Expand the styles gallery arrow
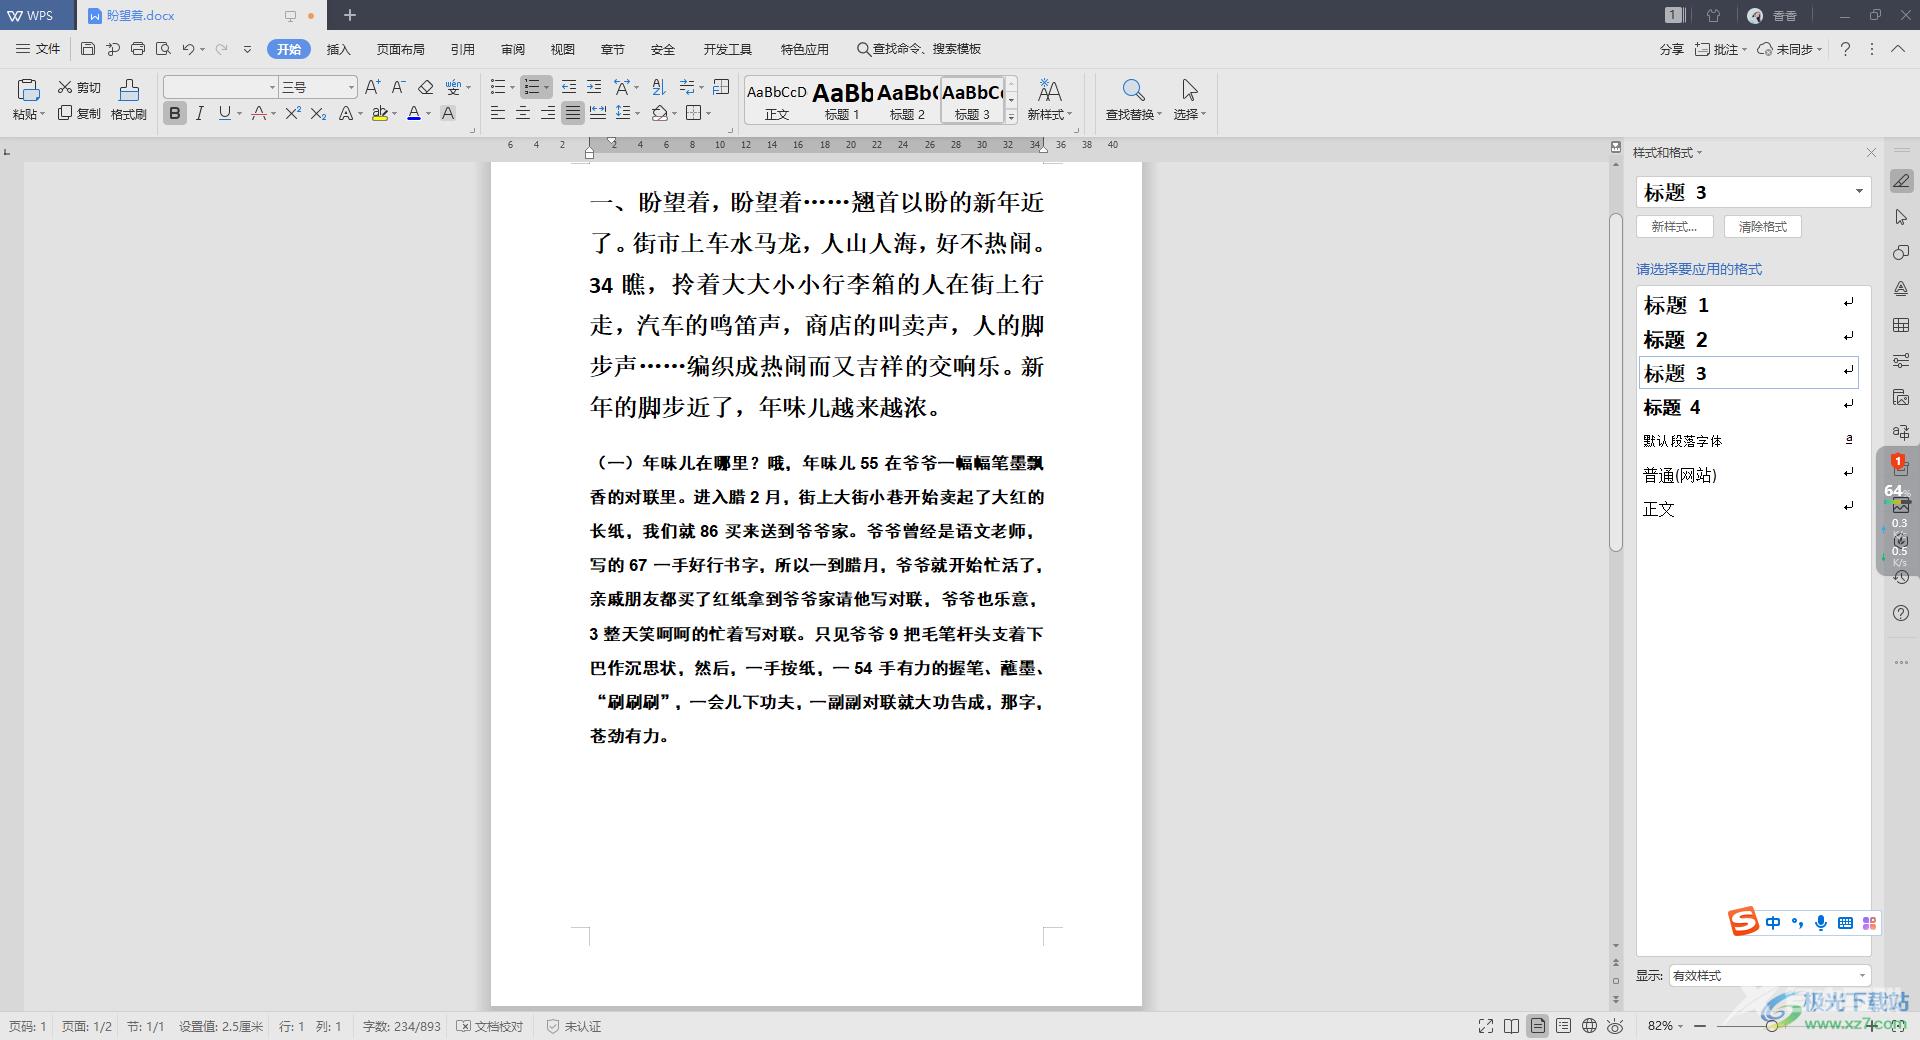1920x1040 pixels. 1011,117
